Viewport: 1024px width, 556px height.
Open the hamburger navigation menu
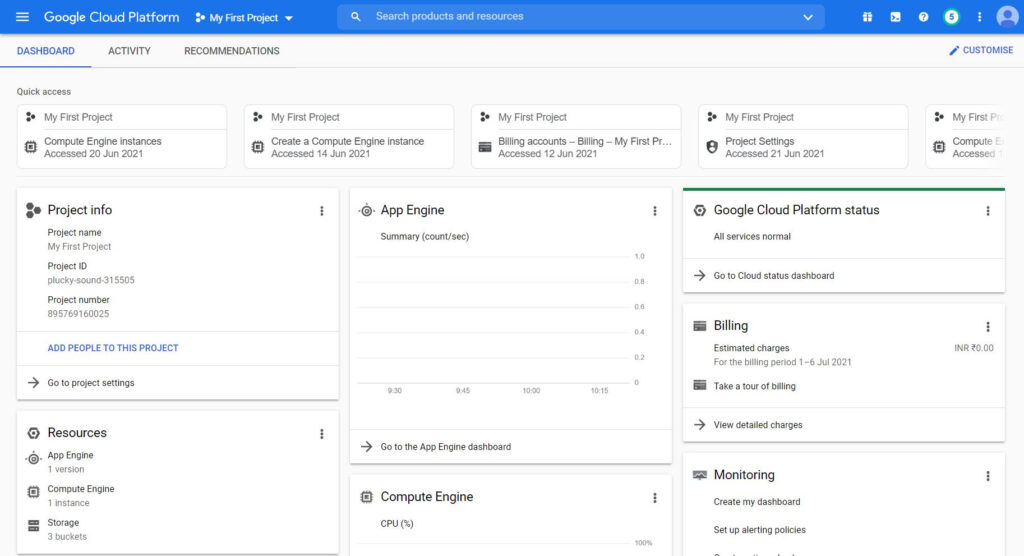tap(22, 17)
